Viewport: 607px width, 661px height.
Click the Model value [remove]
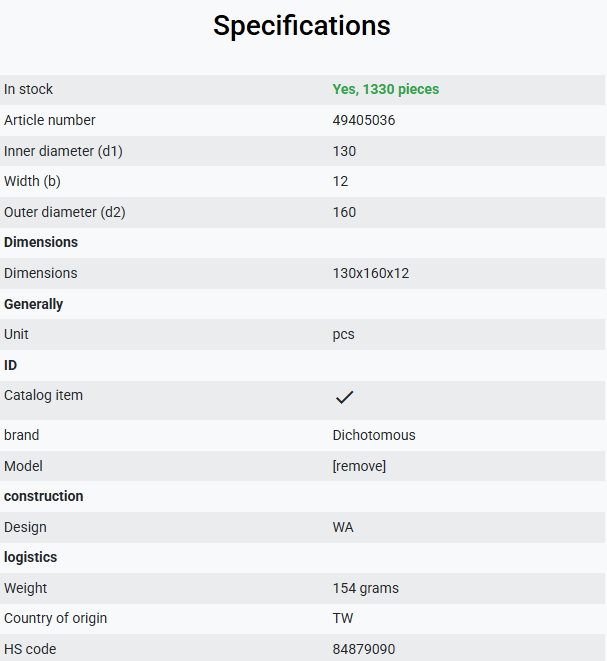pos(359,466)
